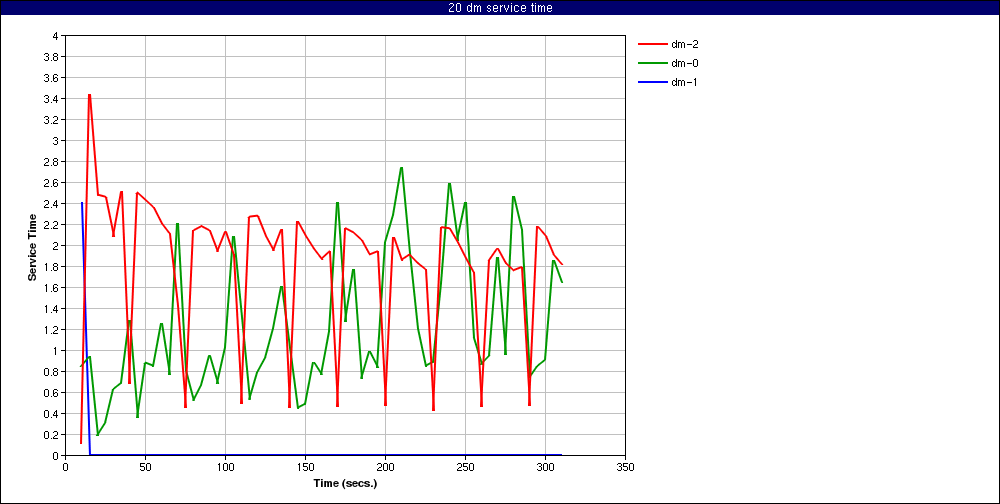Screen dimensions: 1000x504
Task: Click the green dm-0 legend line swatch
Action: pos(652,63)
